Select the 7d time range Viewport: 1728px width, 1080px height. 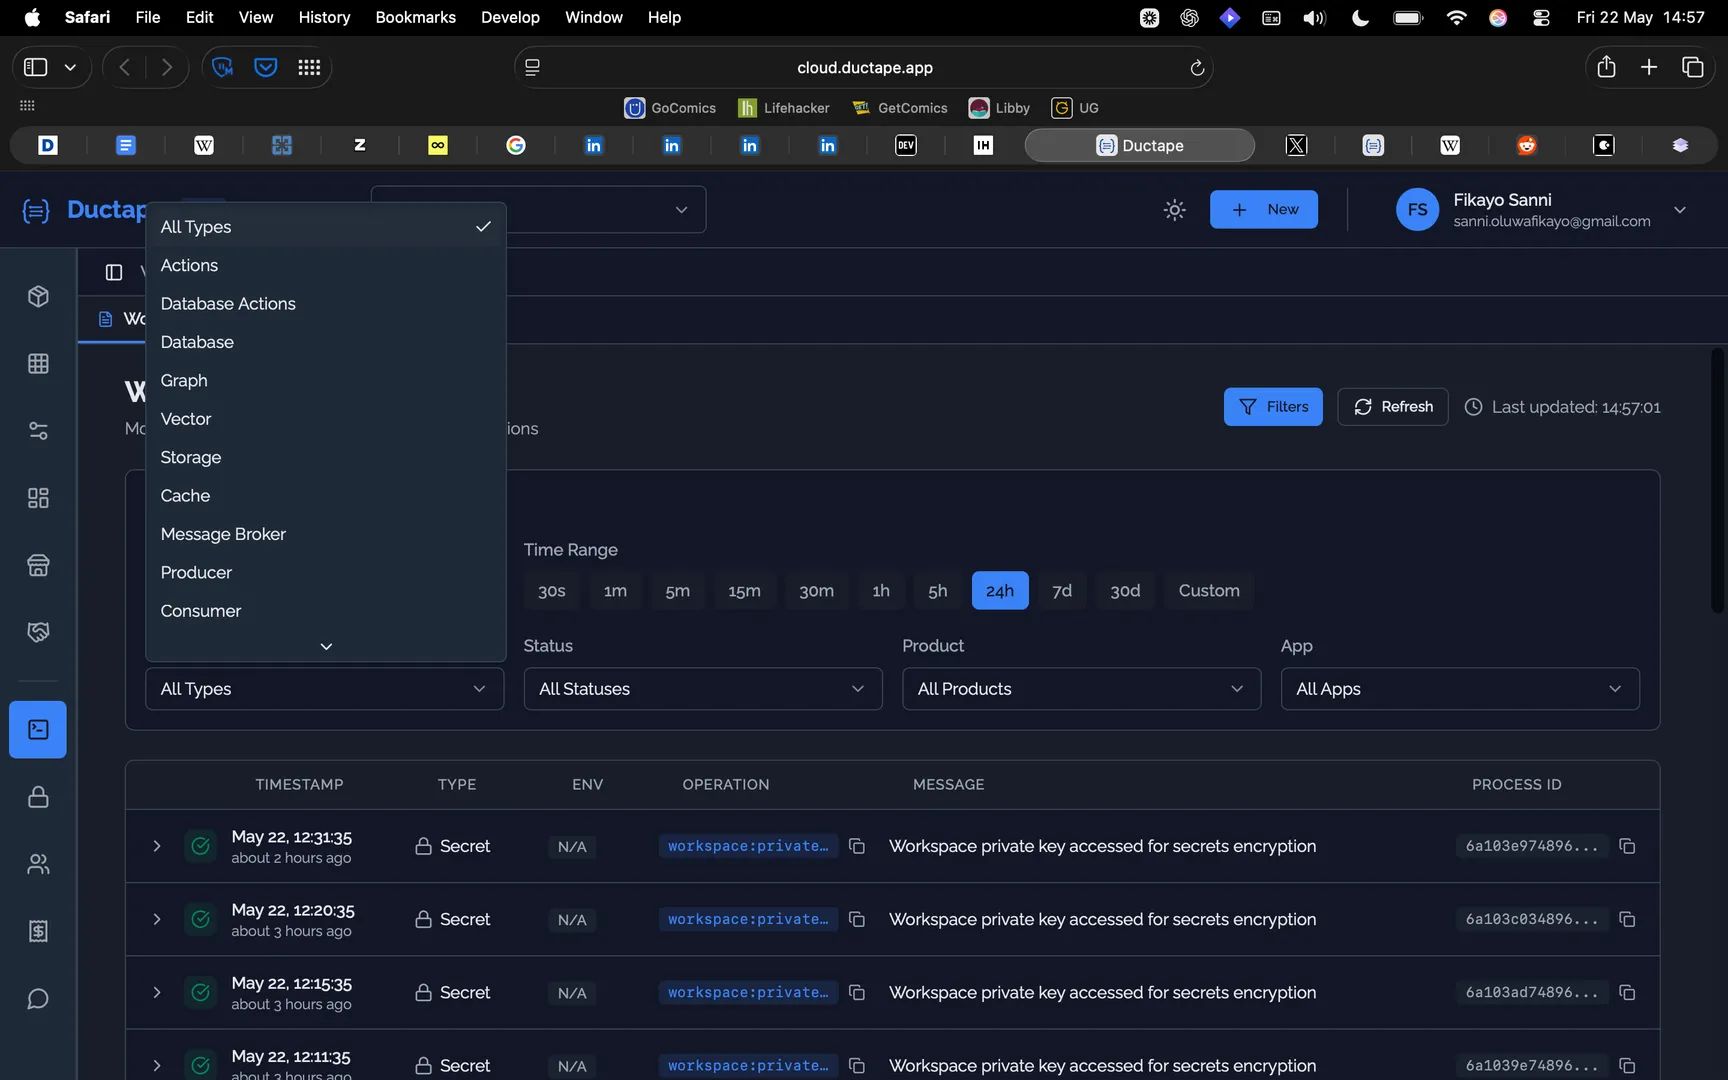[1062, 591]
